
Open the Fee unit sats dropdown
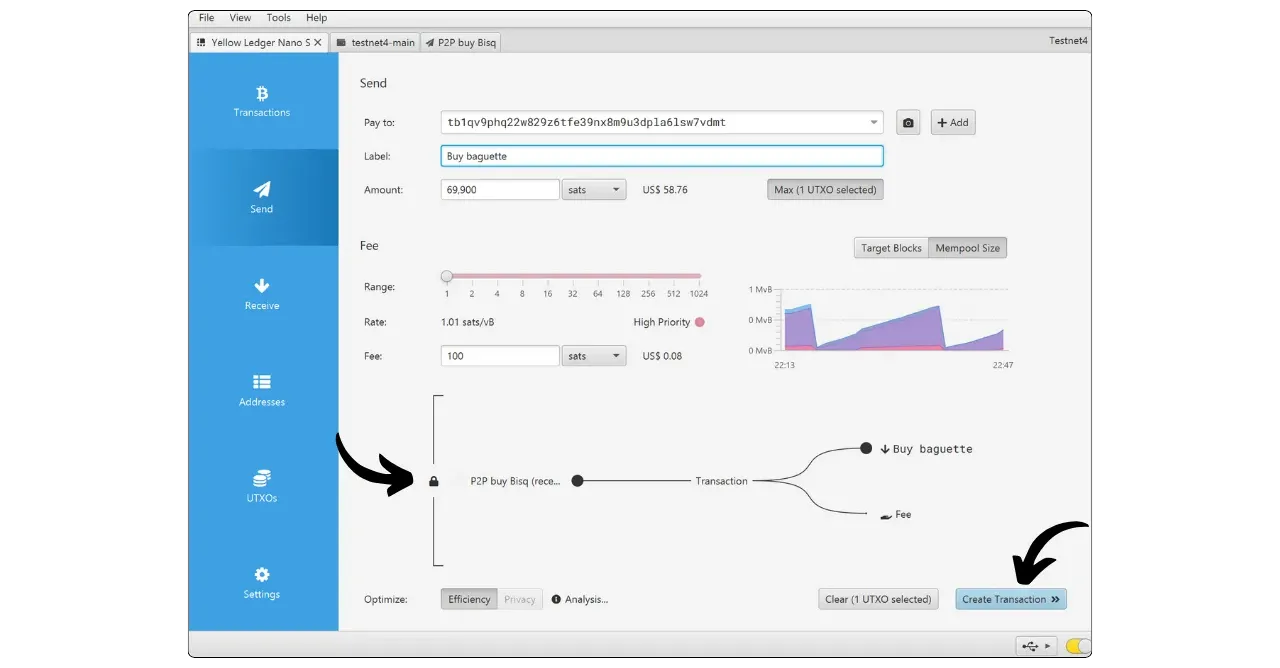(x=594, y=356)
